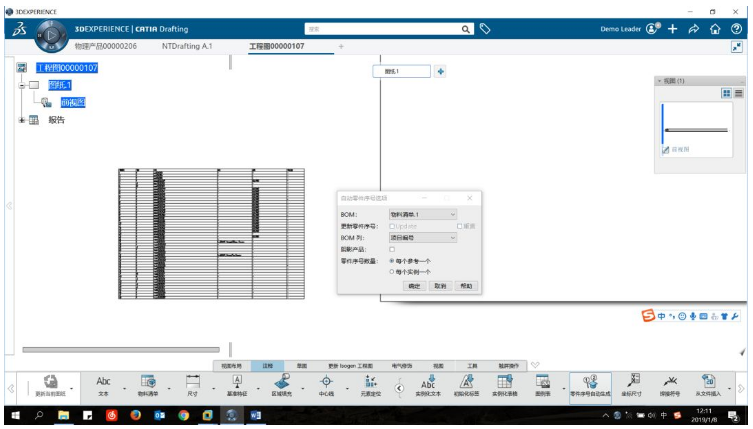
Task: Select 前视图 in the tree
Action: (73, 102)
